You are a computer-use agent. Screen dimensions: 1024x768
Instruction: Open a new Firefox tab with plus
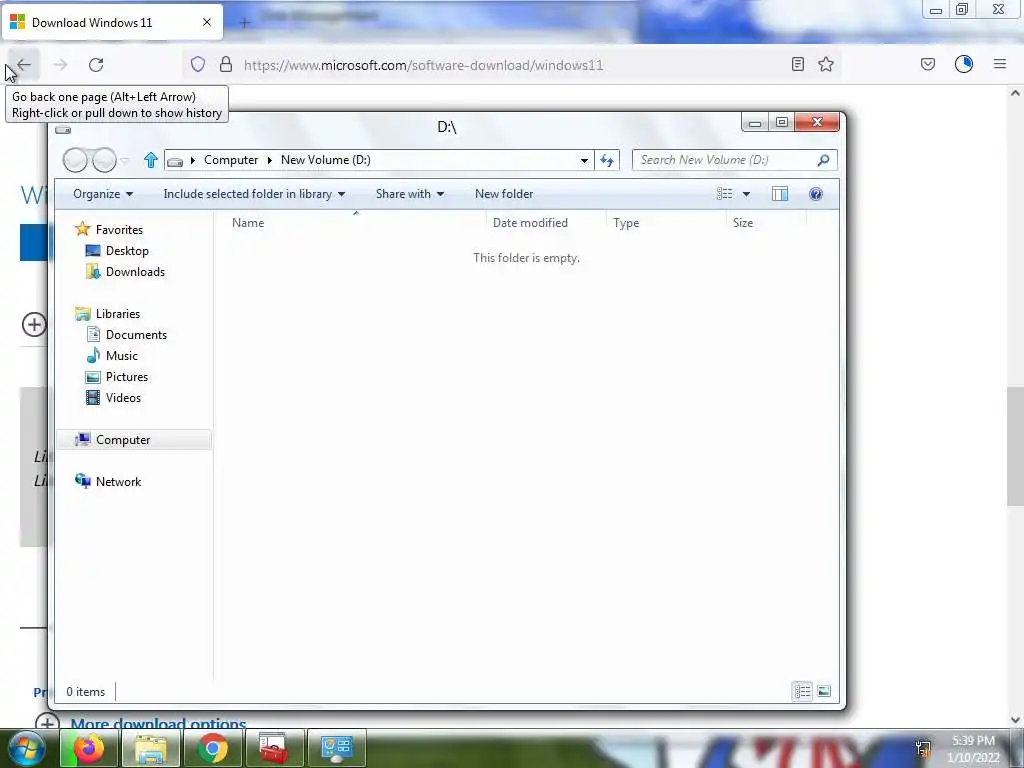pyautogui.click(x=244, y=23)
